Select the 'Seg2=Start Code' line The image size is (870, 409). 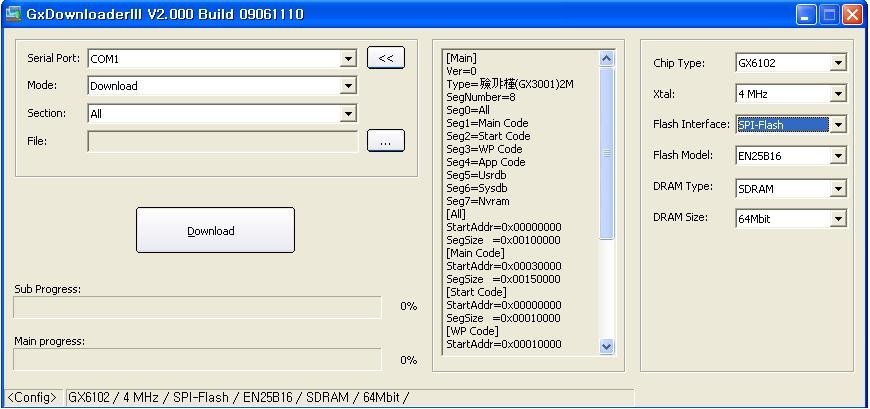[x=488, y=136]
